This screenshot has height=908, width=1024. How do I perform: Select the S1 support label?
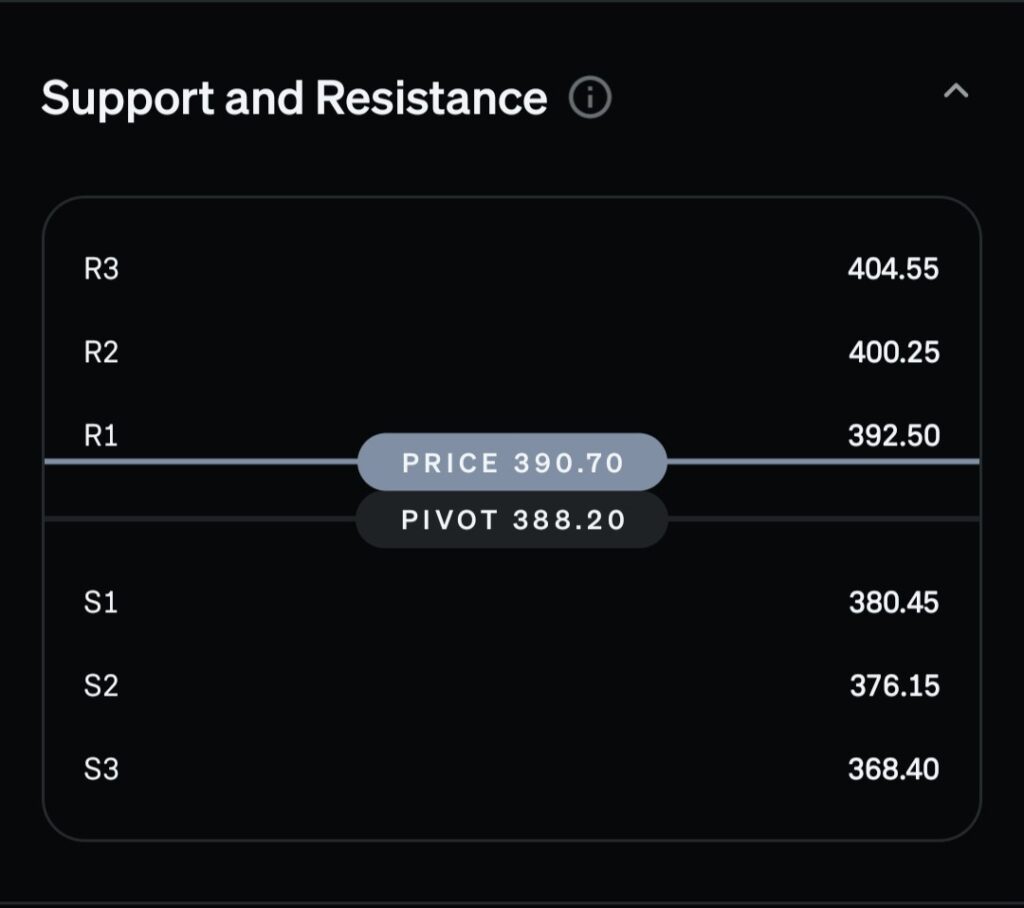(x=101, y=602)
